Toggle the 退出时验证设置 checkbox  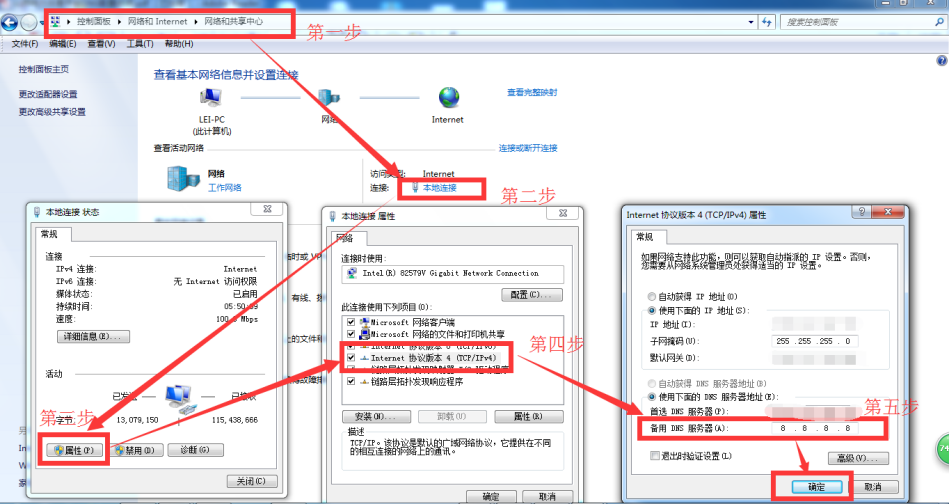click(655, 456)
